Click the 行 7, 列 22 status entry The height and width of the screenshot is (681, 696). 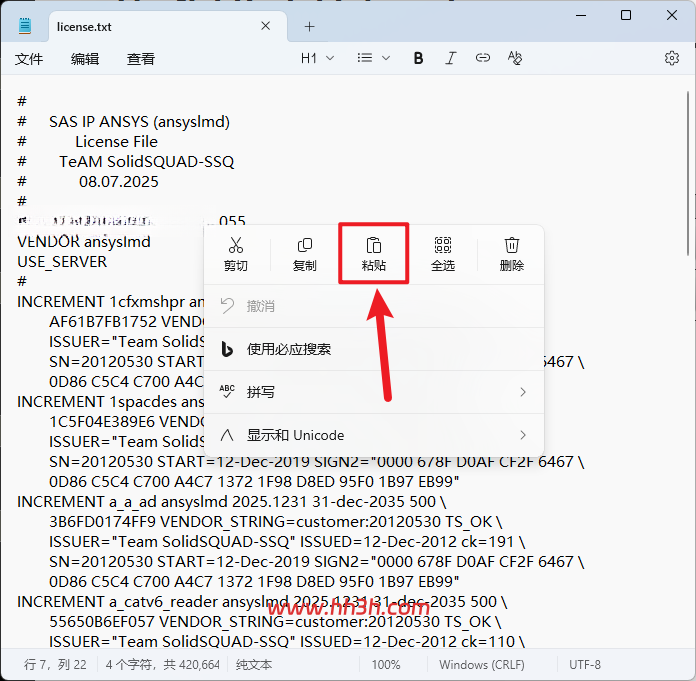[x=55, y=665]
